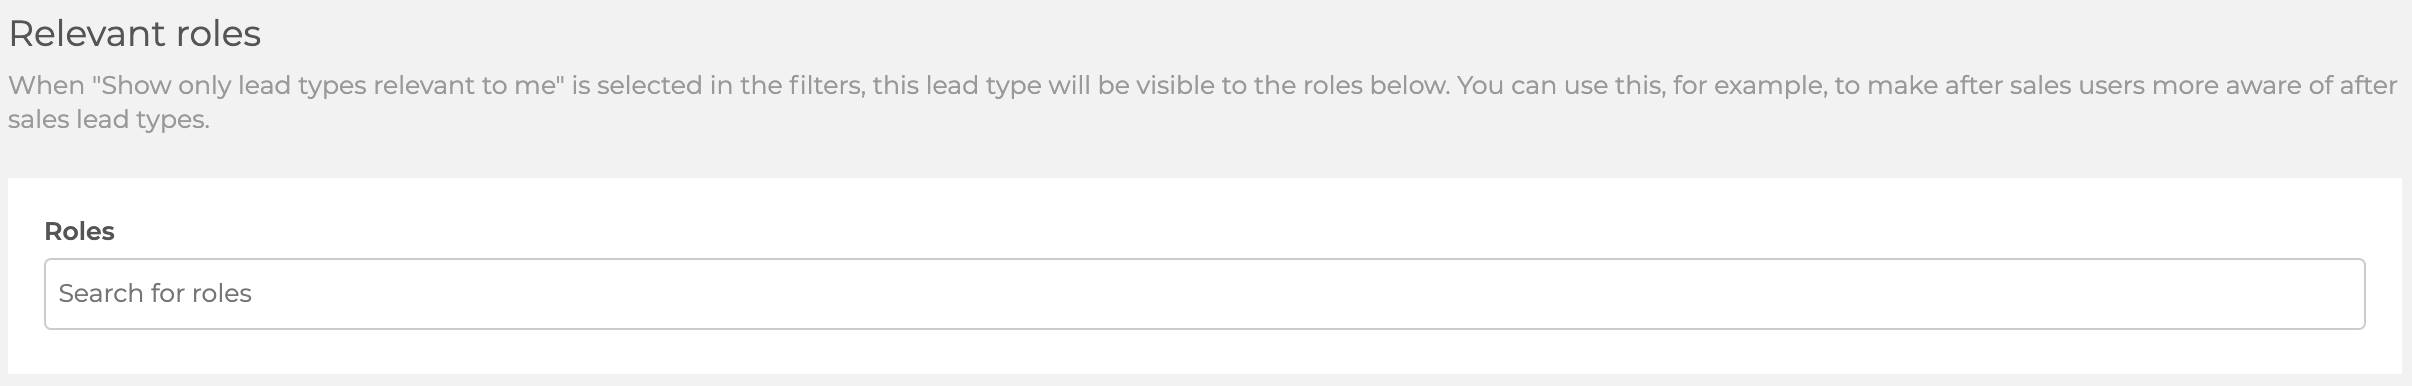
Task: Click the words "sales lead types." in the description
Action: click(x=108, y=121)
